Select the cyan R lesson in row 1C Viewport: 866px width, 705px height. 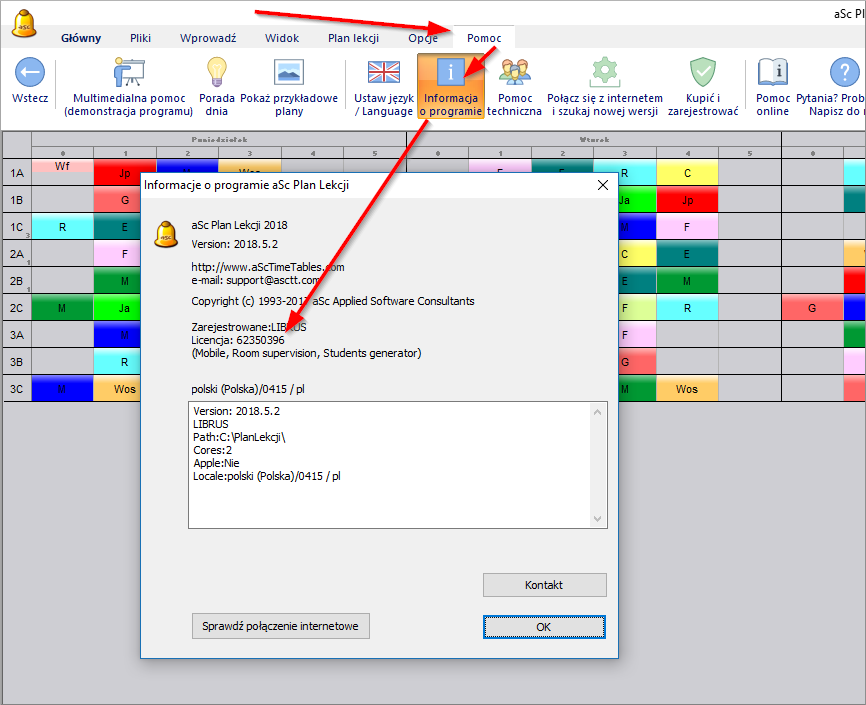62,227
